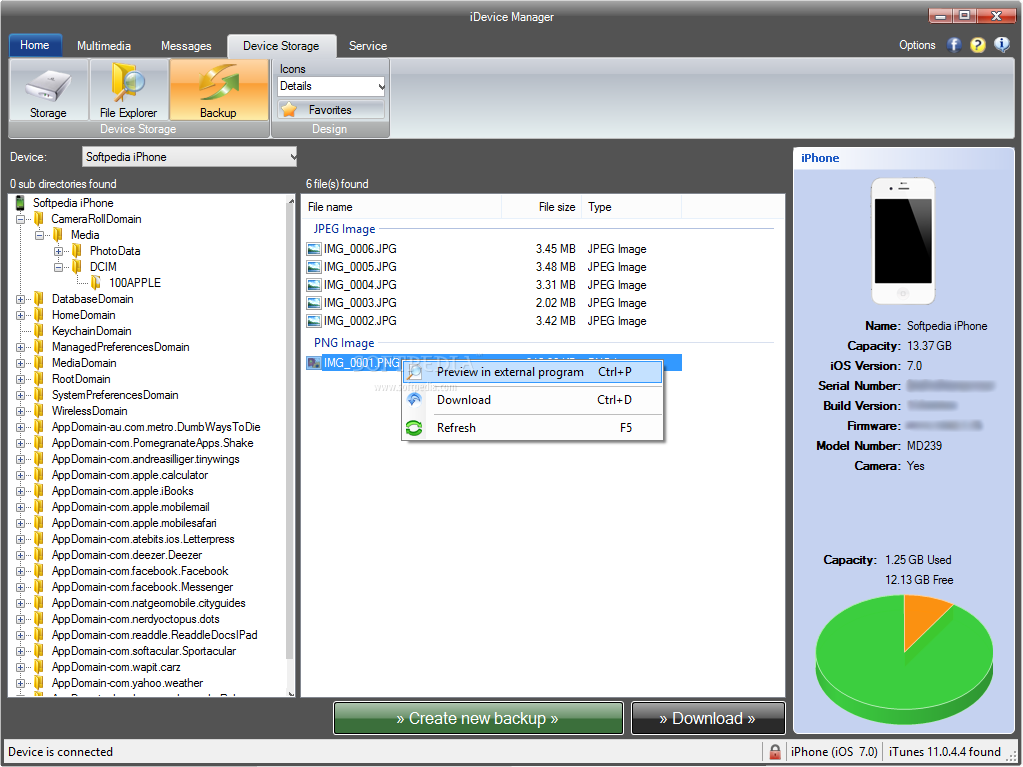Click the IMG_0001.PNG file icon
This screenshot has height=767, width=1023.
314,363
